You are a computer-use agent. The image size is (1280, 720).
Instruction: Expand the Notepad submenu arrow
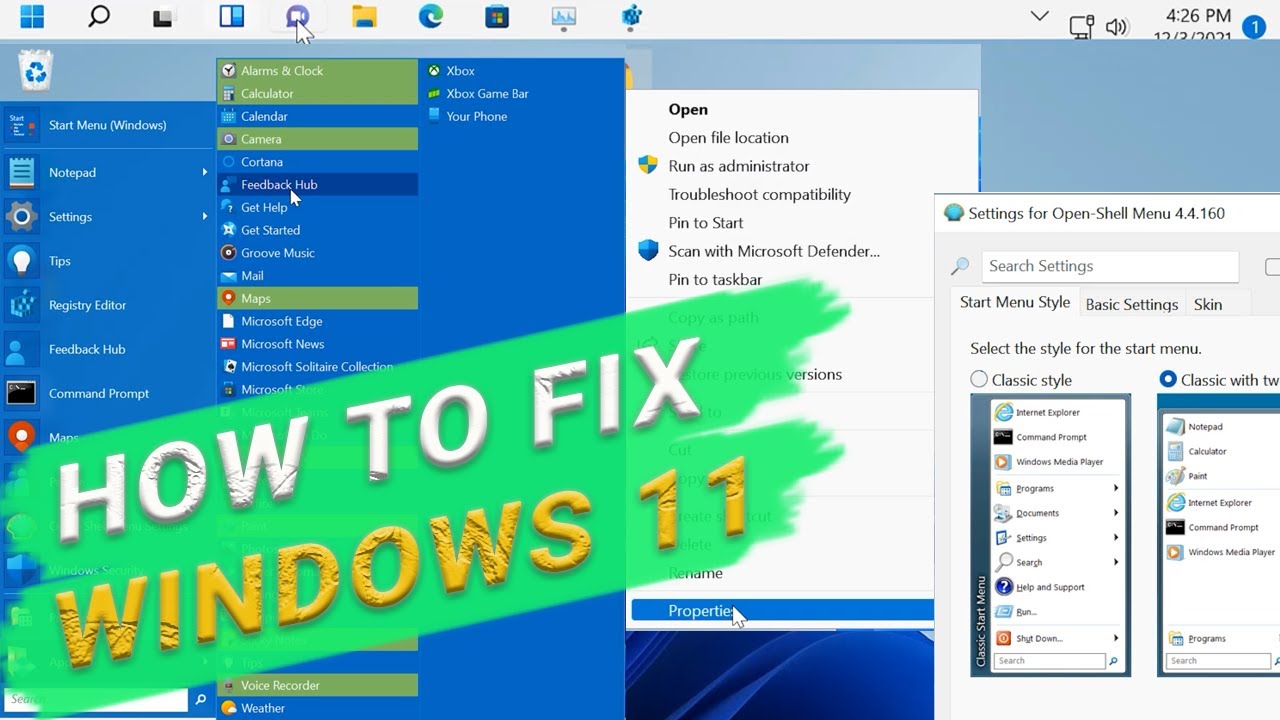204,172
